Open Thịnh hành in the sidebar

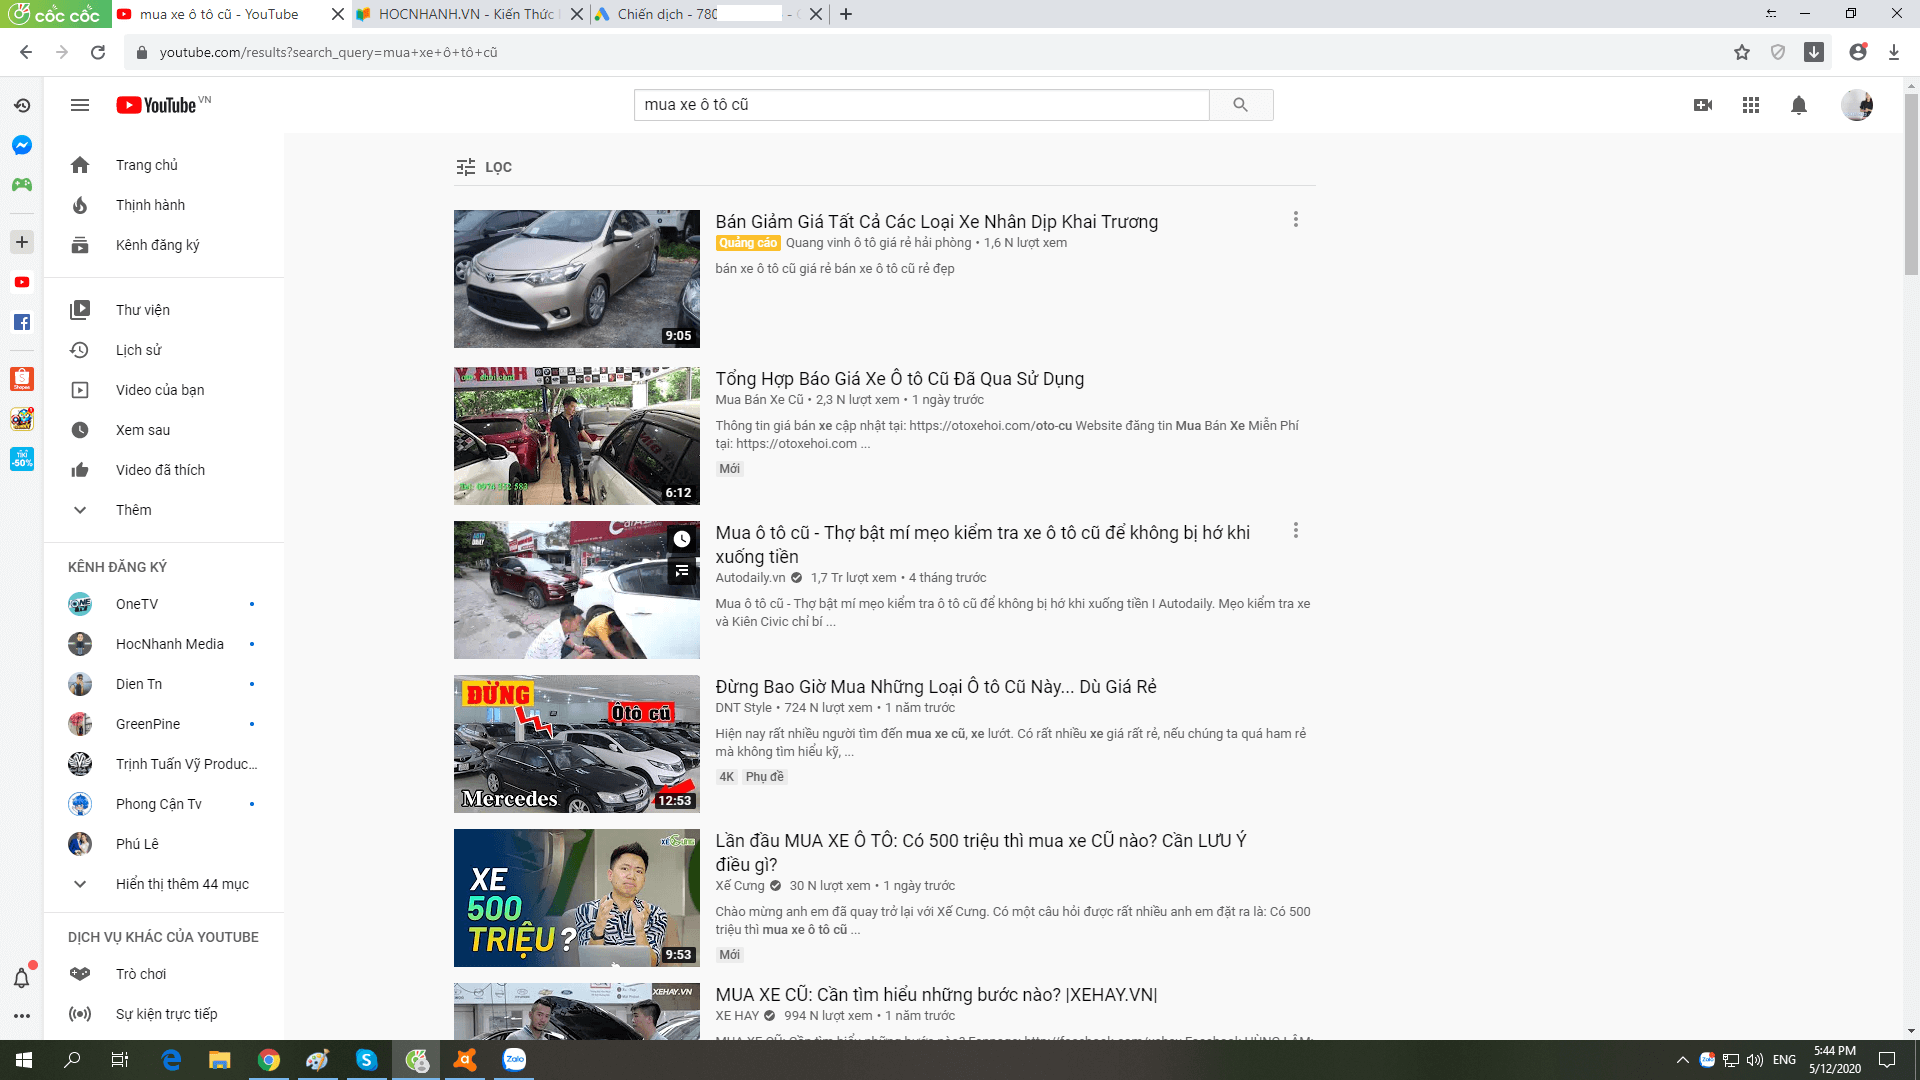coord(150,205)
